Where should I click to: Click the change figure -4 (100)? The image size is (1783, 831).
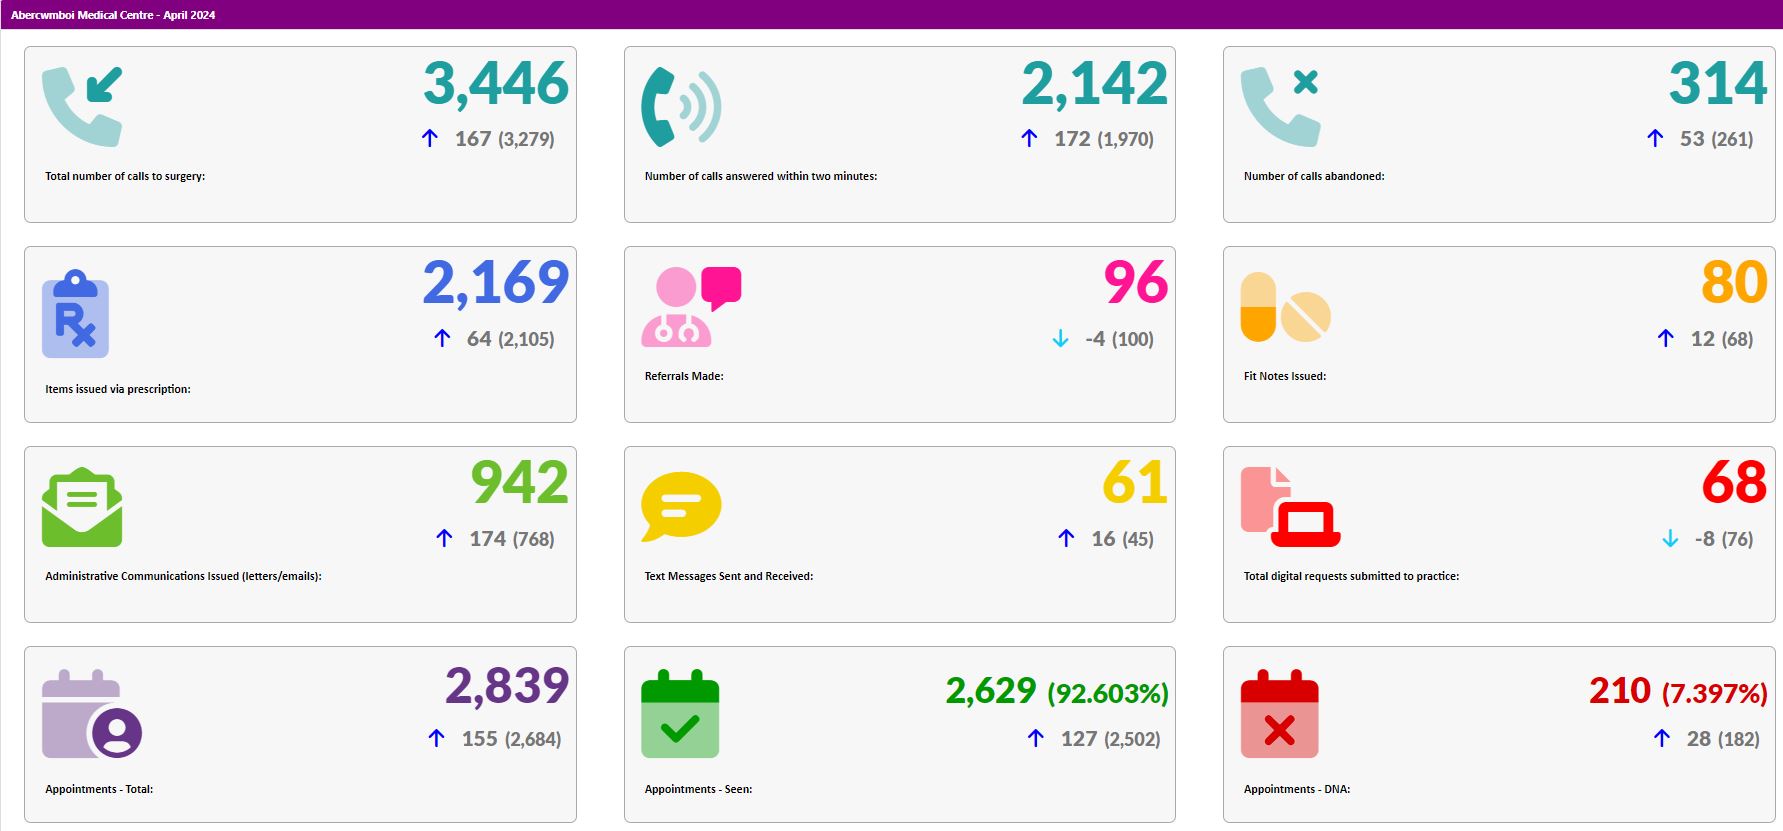[1119, 339]
